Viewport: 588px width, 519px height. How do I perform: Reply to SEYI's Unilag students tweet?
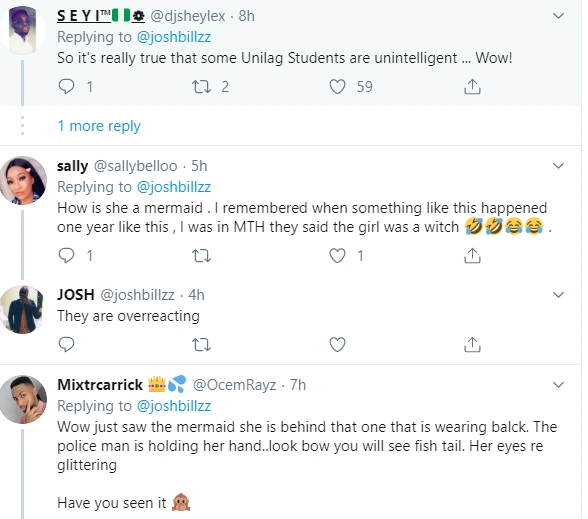coord(66,87)
